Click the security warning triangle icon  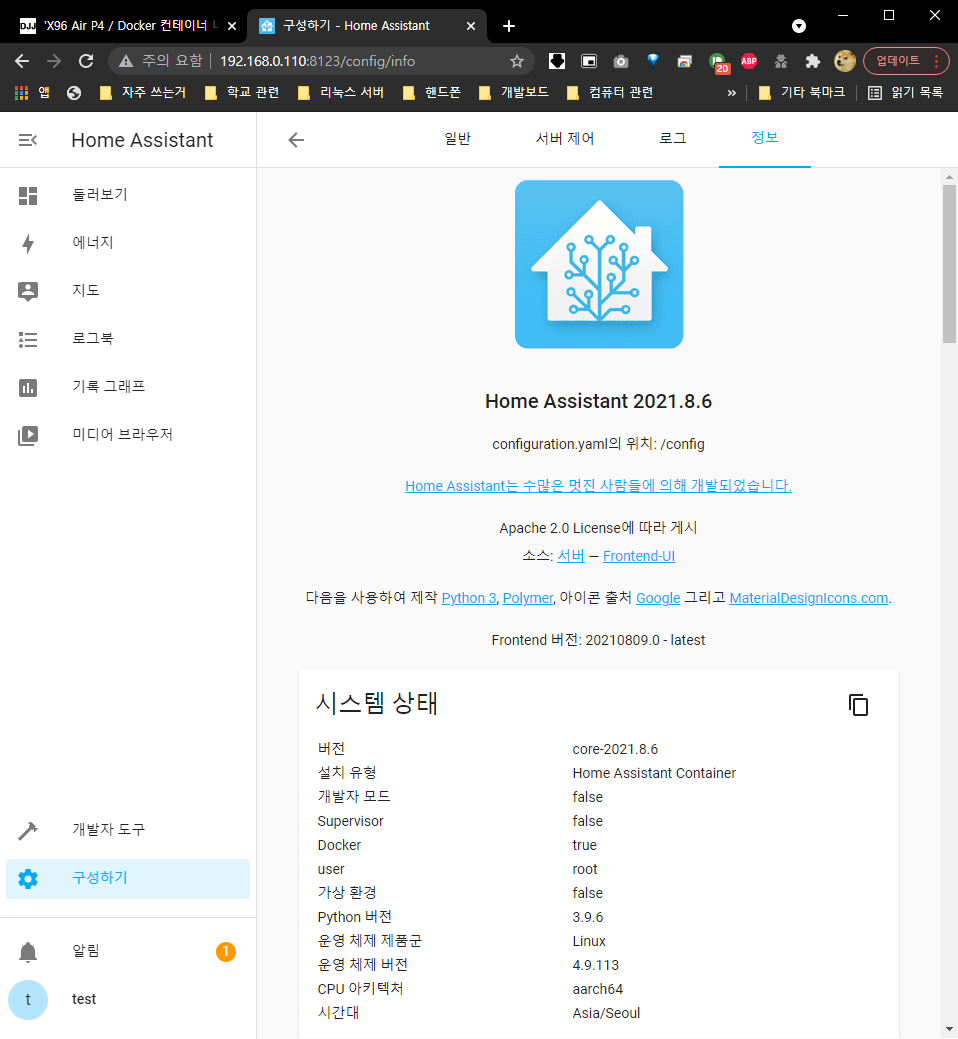tap(126, 62)
